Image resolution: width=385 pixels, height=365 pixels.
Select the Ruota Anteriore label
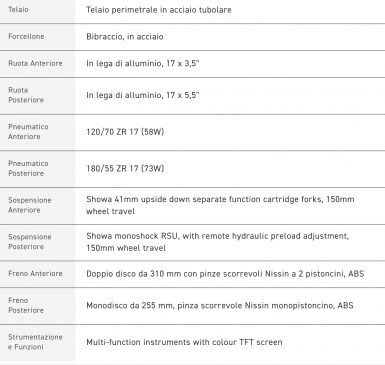[x=35, y=63]
